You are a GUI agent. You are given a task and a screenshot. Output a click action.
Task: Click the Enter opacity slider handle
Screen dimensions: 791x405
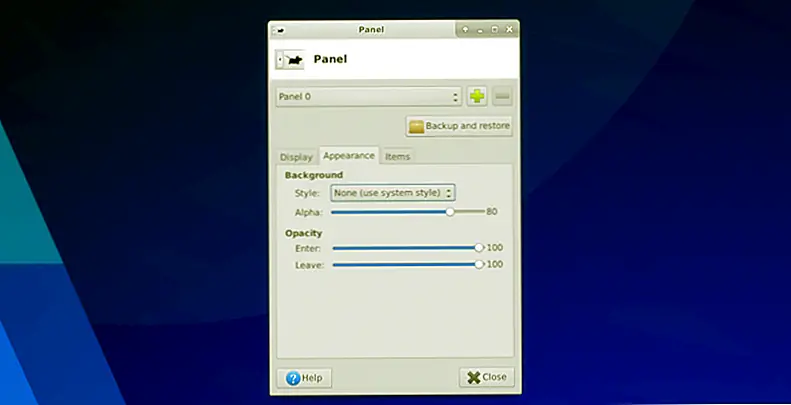[x=479, y=247]
